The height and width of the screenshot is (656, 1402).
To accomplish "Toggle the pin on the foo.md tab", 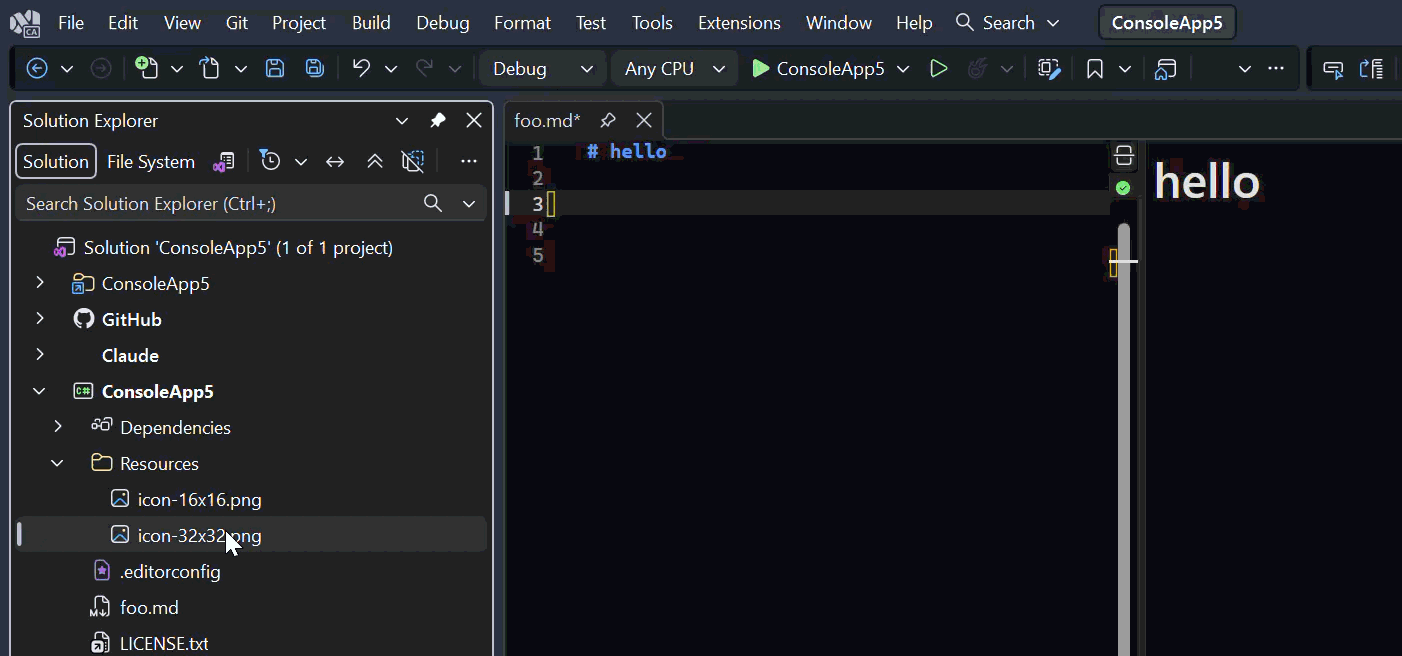I will coord(607,121).
